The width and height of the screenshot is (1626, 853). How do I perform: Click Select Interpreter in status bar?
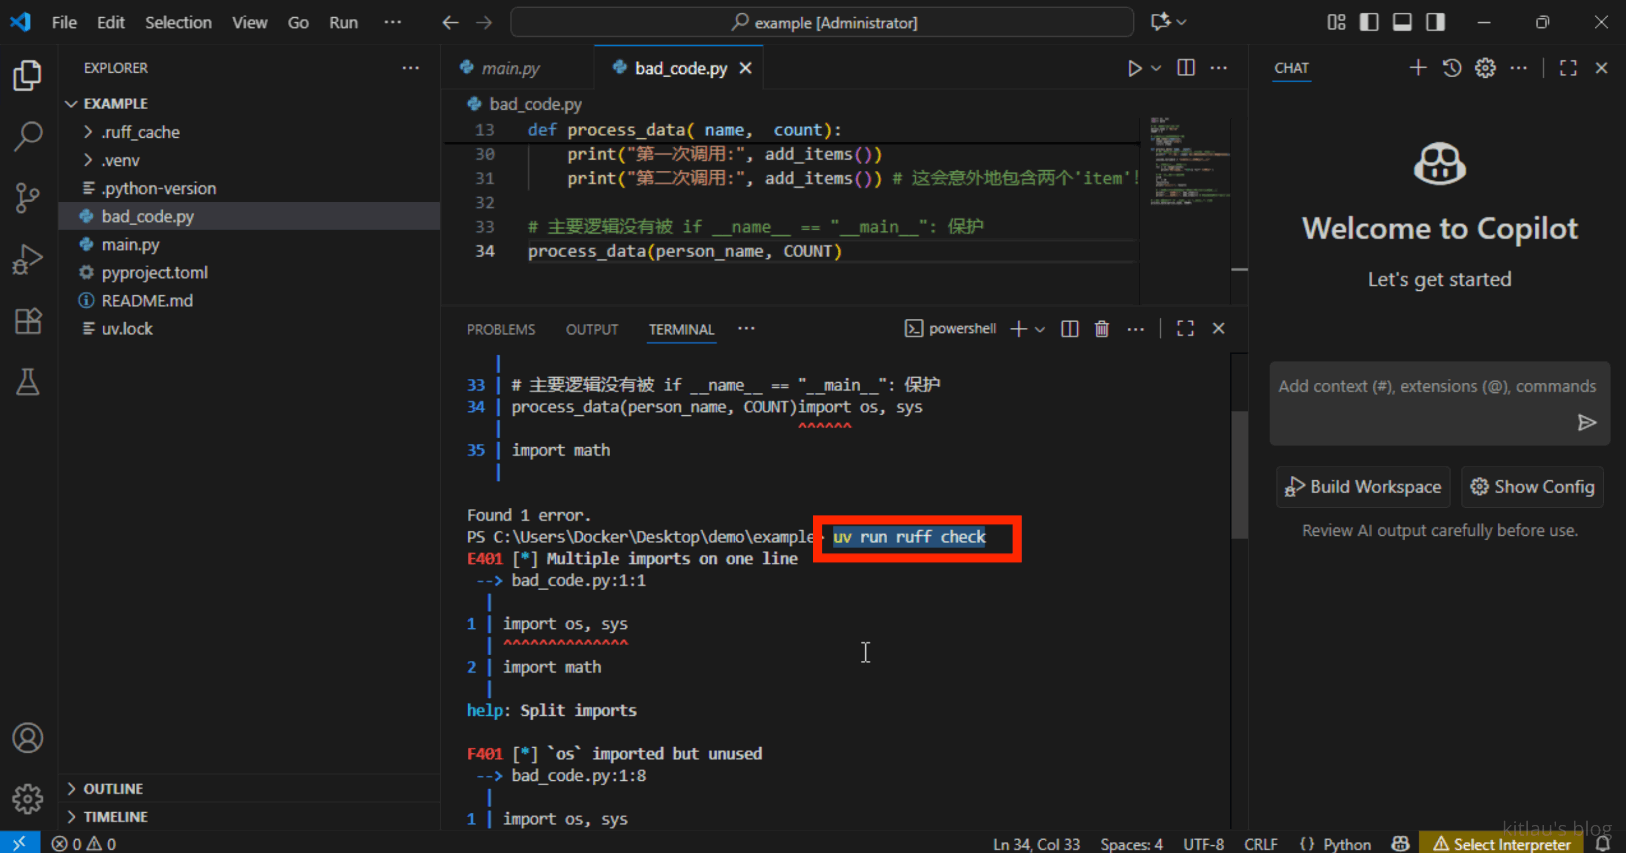1501,844
